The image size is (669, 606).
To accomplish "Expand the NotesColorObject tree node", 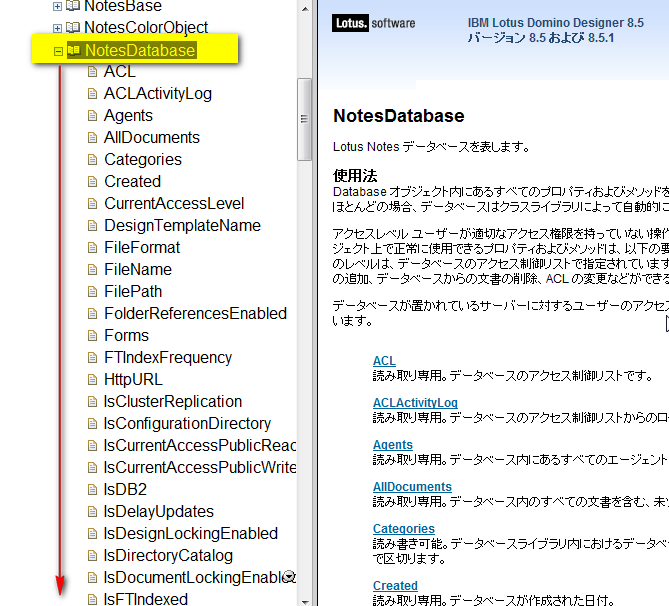I will (x=57, y=29).
